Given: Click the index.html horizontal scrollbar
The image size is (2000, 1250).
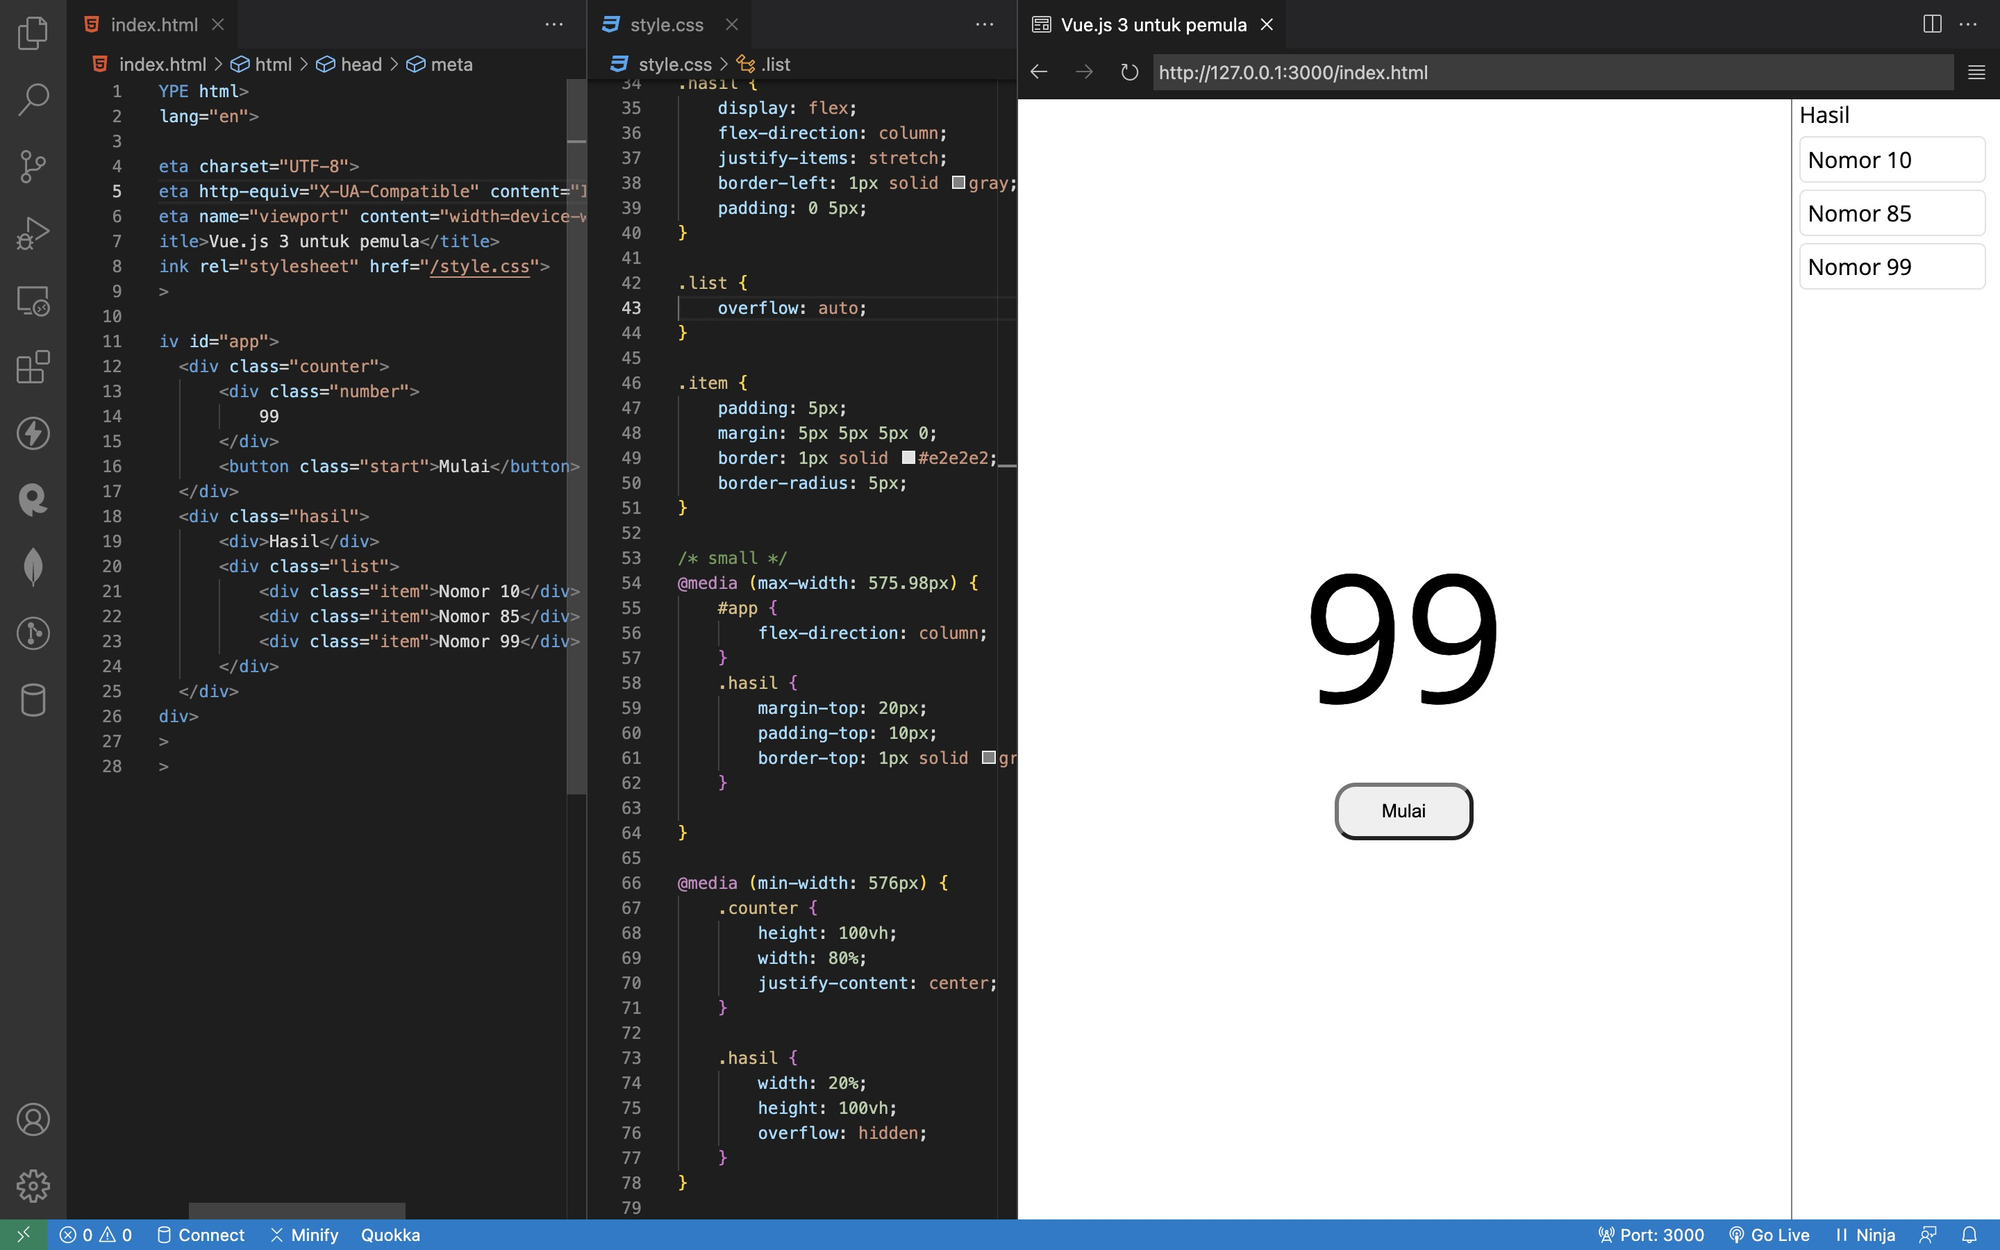Looking at the screenshot, I should (297, 1211).
